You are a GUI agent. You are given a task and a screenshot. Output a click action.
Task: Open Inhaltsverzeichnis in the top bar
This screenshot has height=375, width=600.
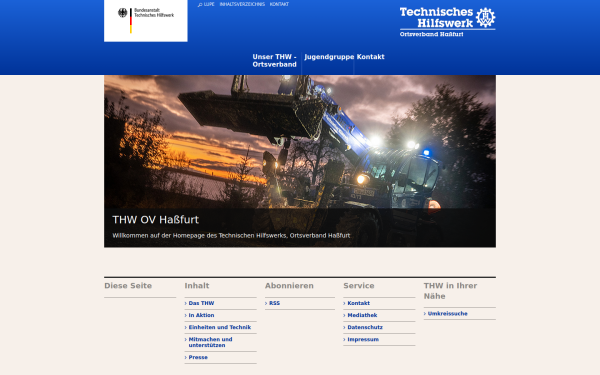click(x=242, y=4)
